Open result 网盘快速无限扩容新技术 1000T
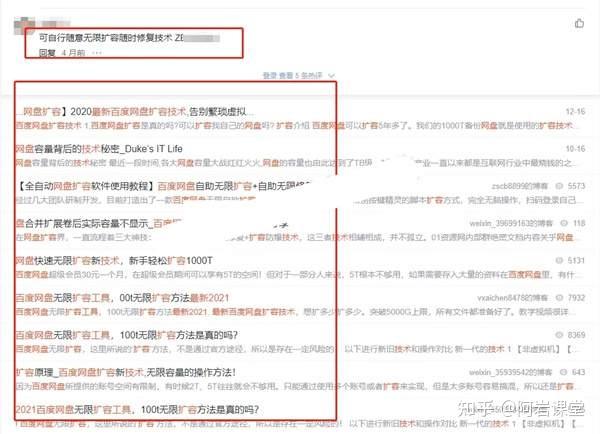 (114, 261)
